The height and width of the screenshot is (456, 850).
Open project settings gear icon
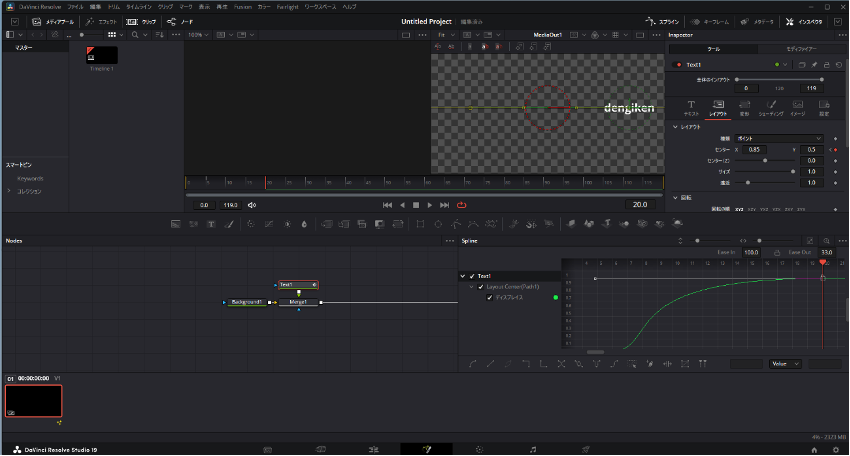(836, 449)
